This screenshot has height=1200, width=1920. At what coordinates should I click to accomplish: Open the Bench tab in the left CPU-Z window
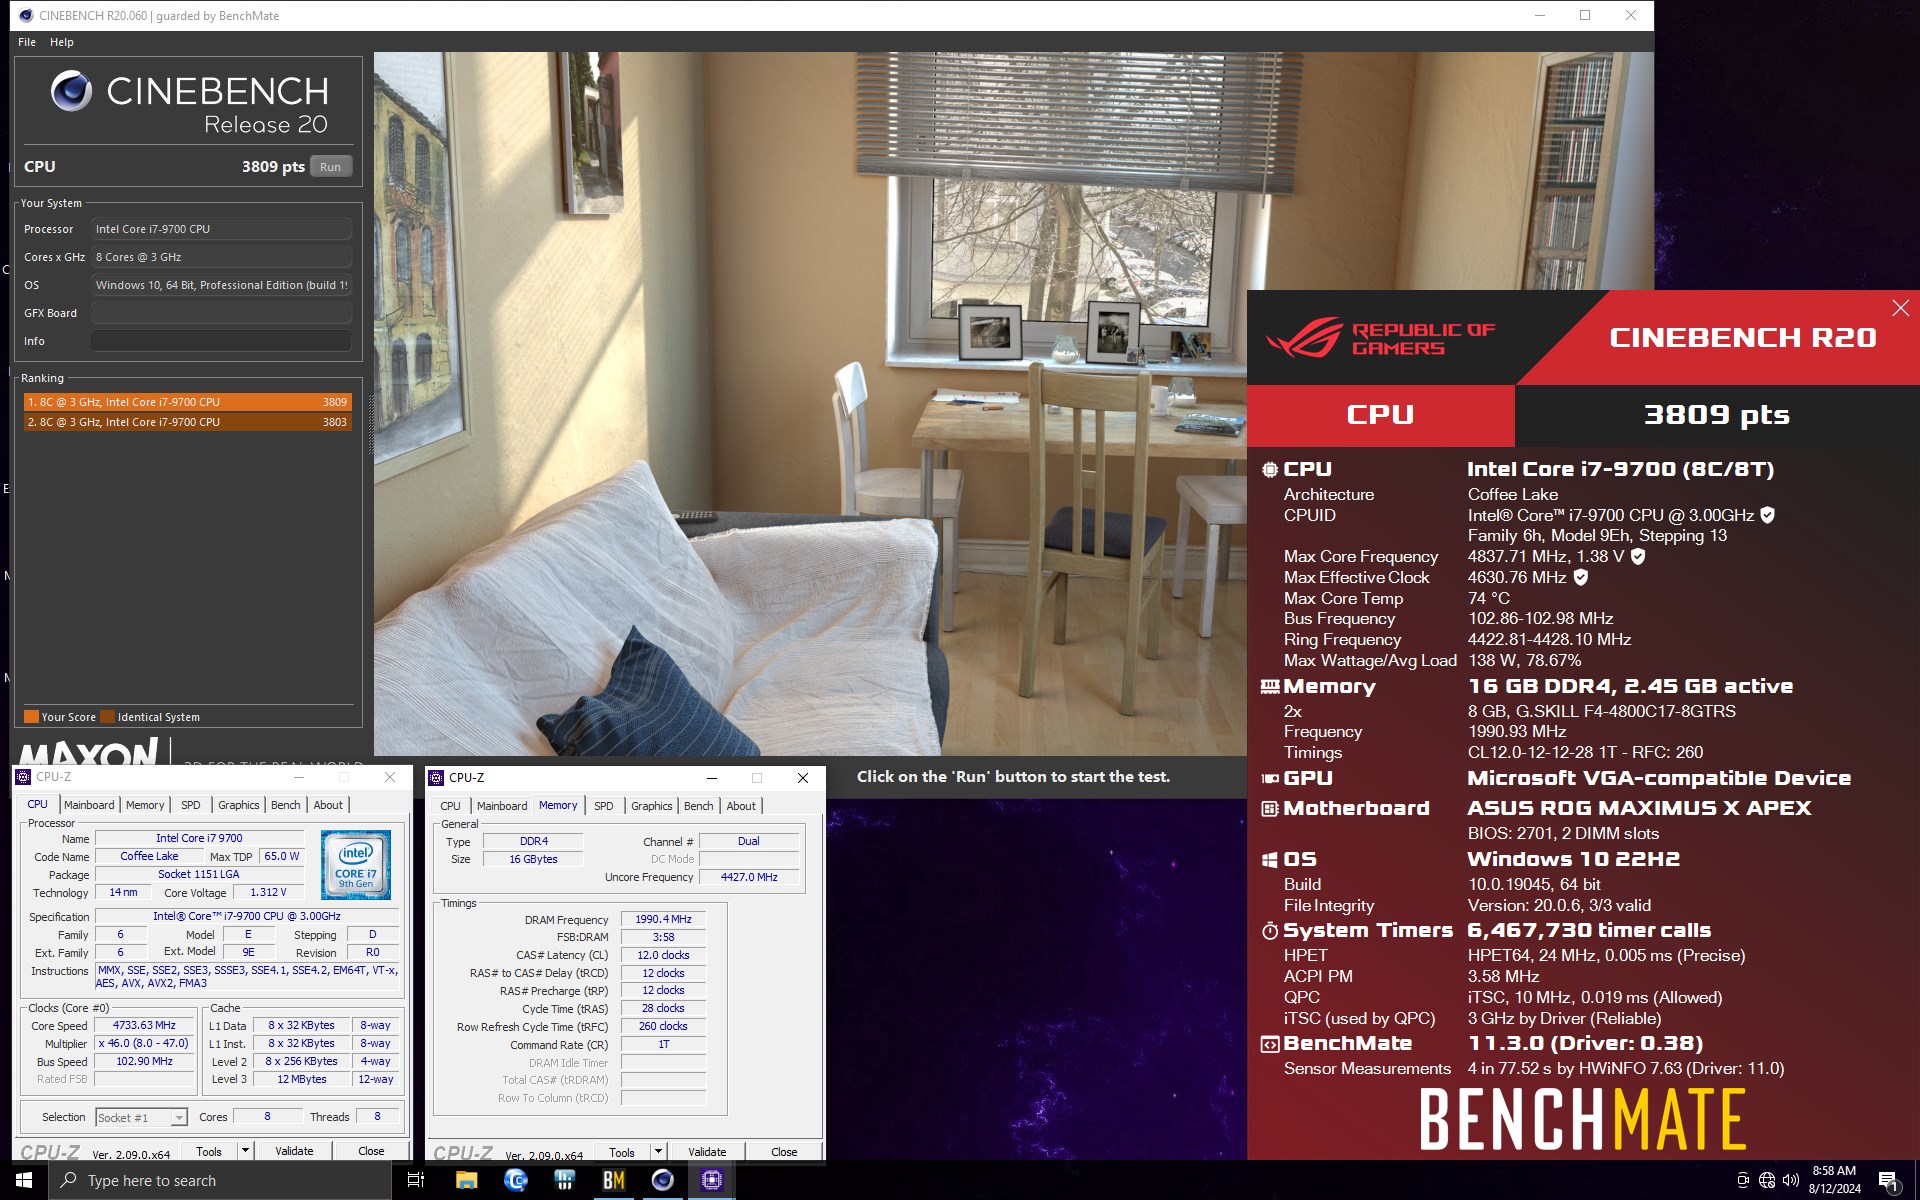coord(286,805)
